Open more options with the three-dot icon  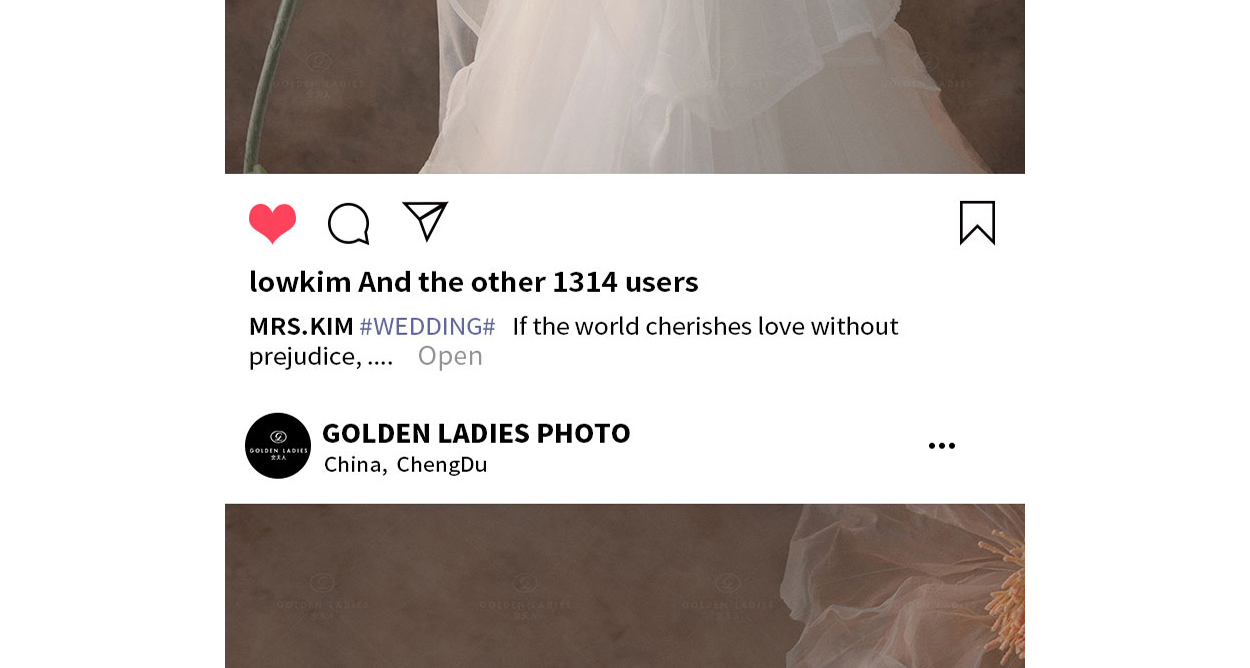pyautogui.click(x=941, y=446)
